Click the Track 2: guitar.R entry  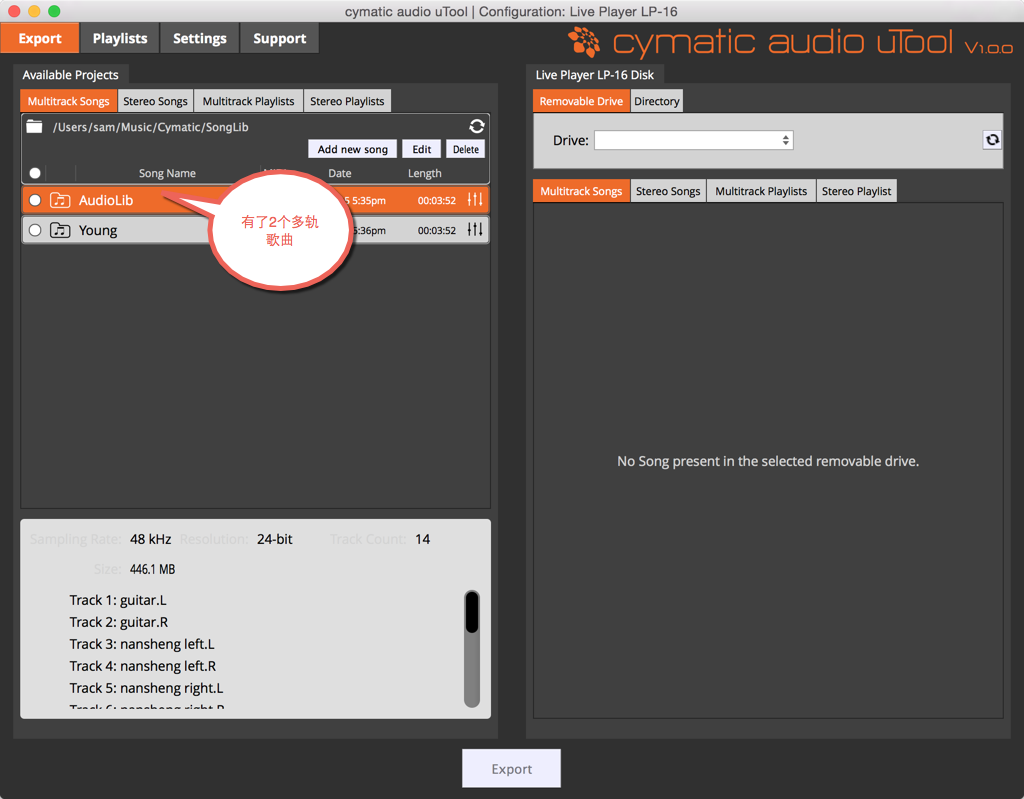click(119, 622)
